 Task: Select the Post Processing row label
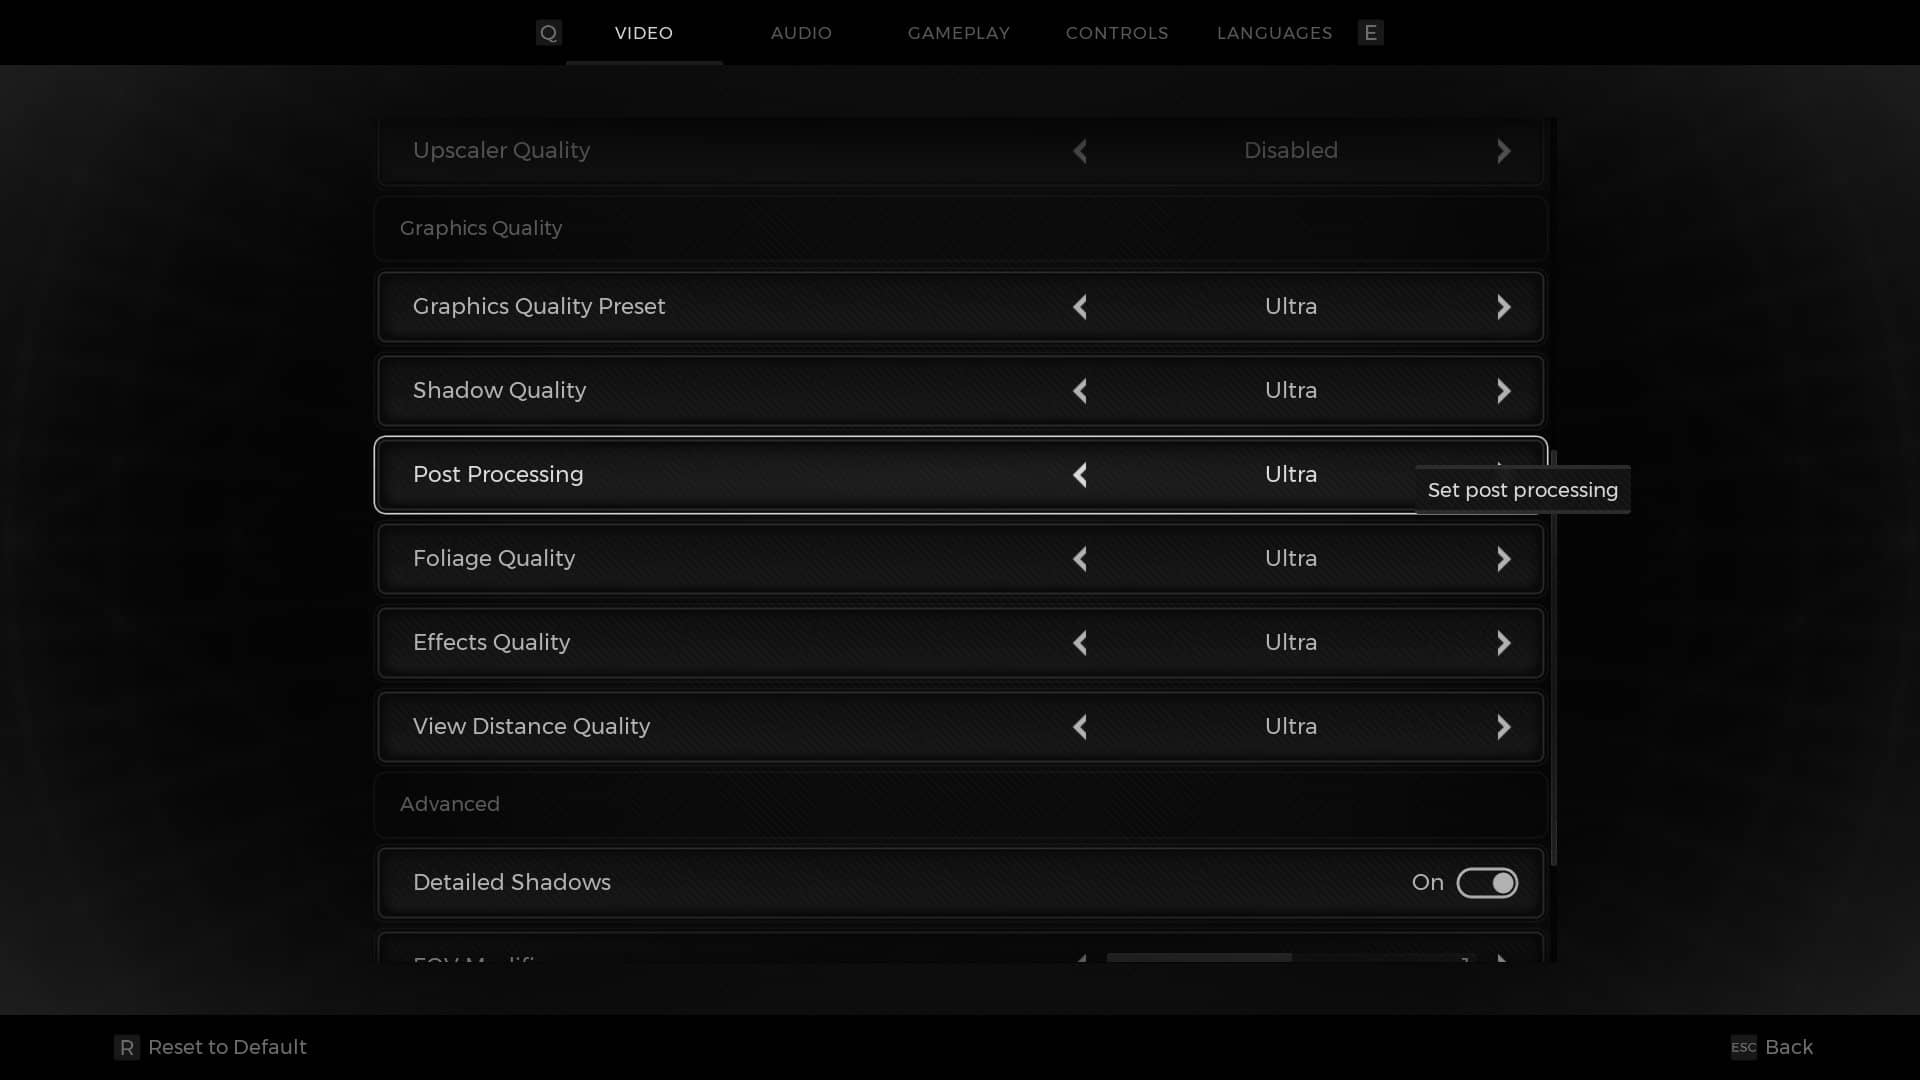coord(498,475)
